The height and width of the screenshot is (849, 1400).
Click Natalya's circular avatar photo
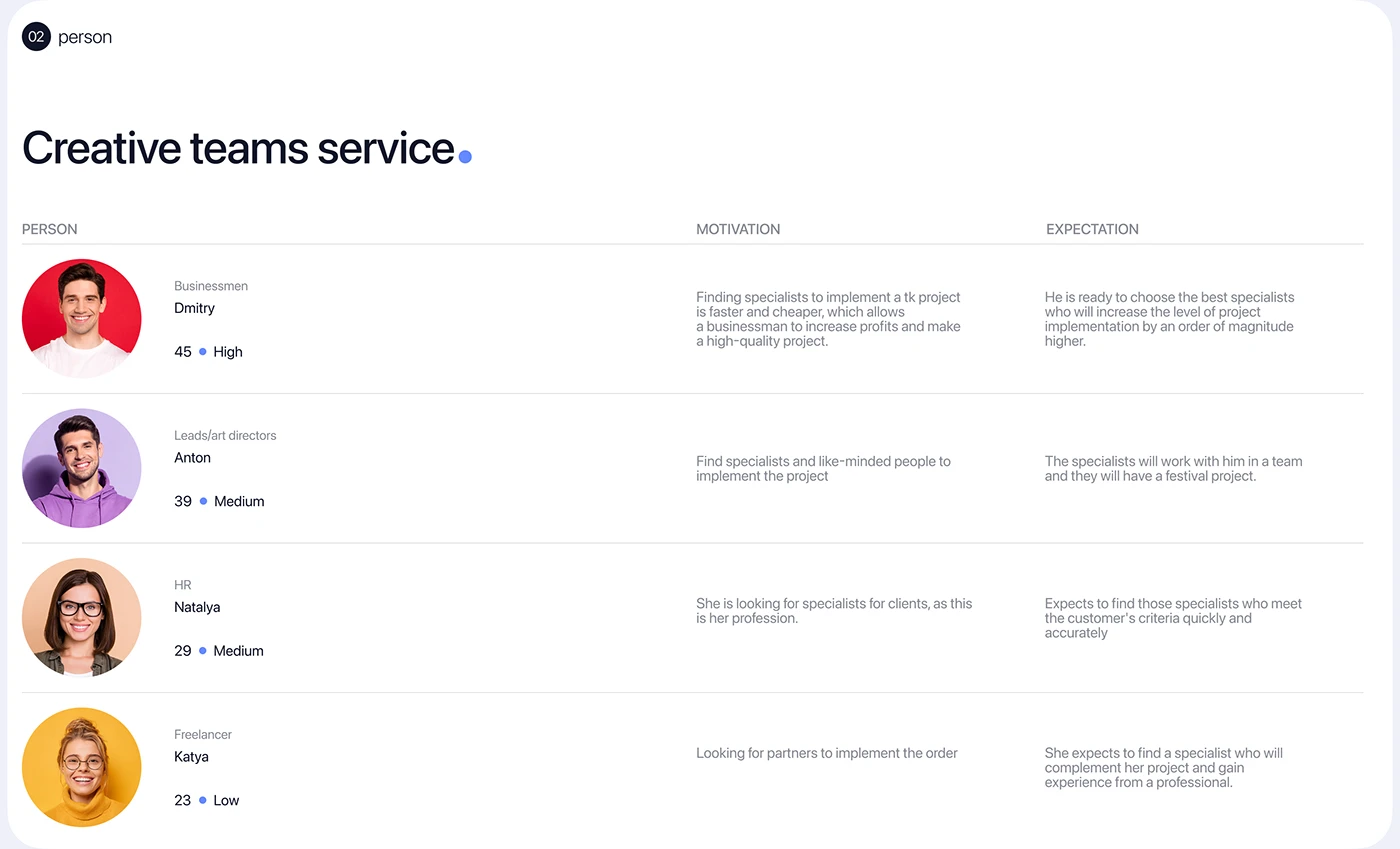point(81,617)
